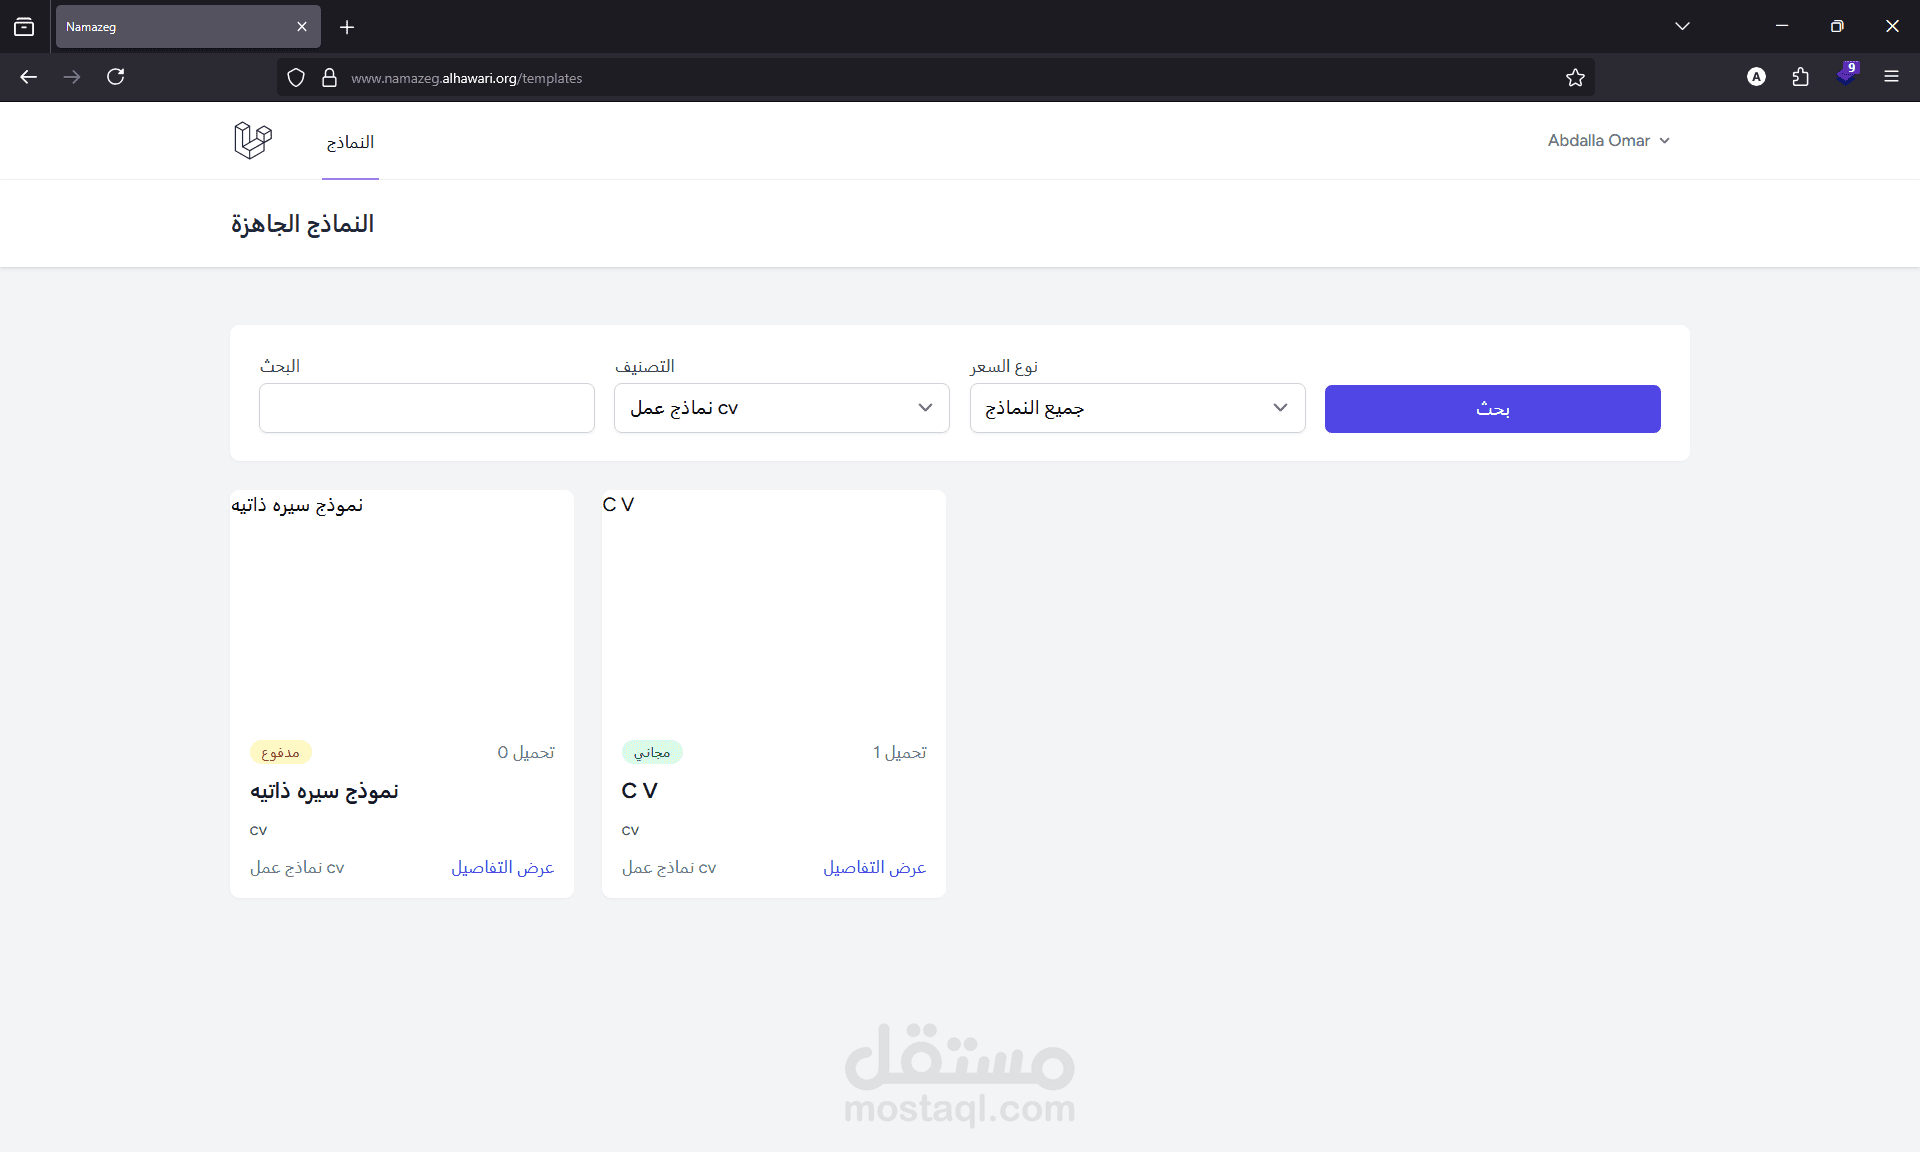This screenshot has width=1920, height=1152.
Task: Go back using the browser back arrow
Action: click(x=28, y=77)
